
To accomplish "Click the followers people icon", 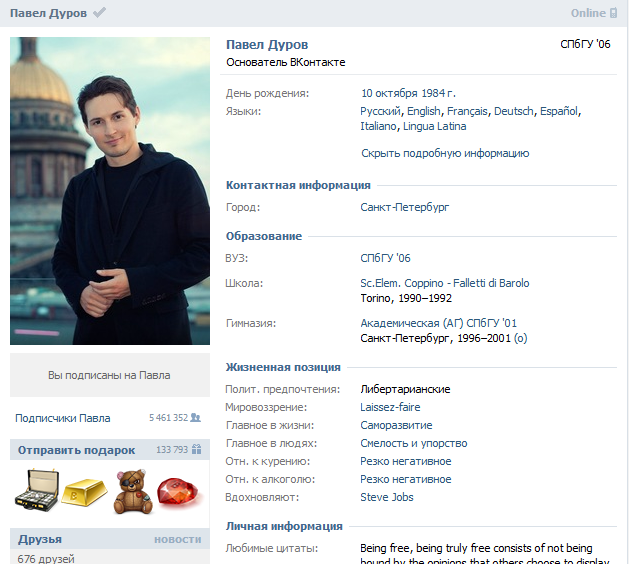I will (196, 418).
